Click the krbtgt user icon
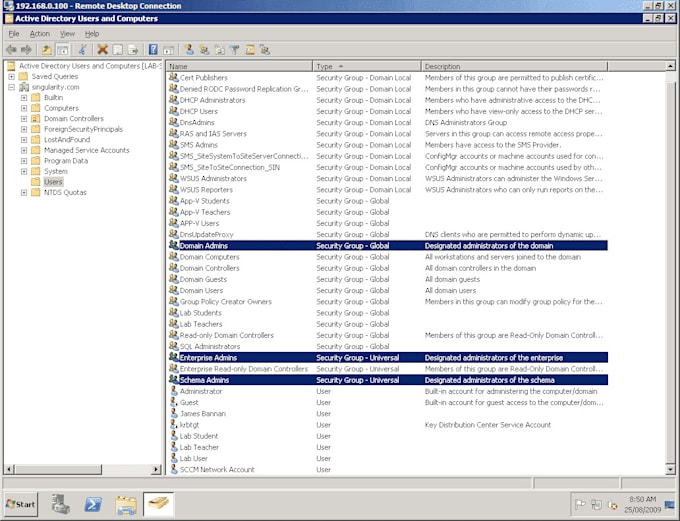Viewport: 680px width, 521px height. click(x=173, y=425)
